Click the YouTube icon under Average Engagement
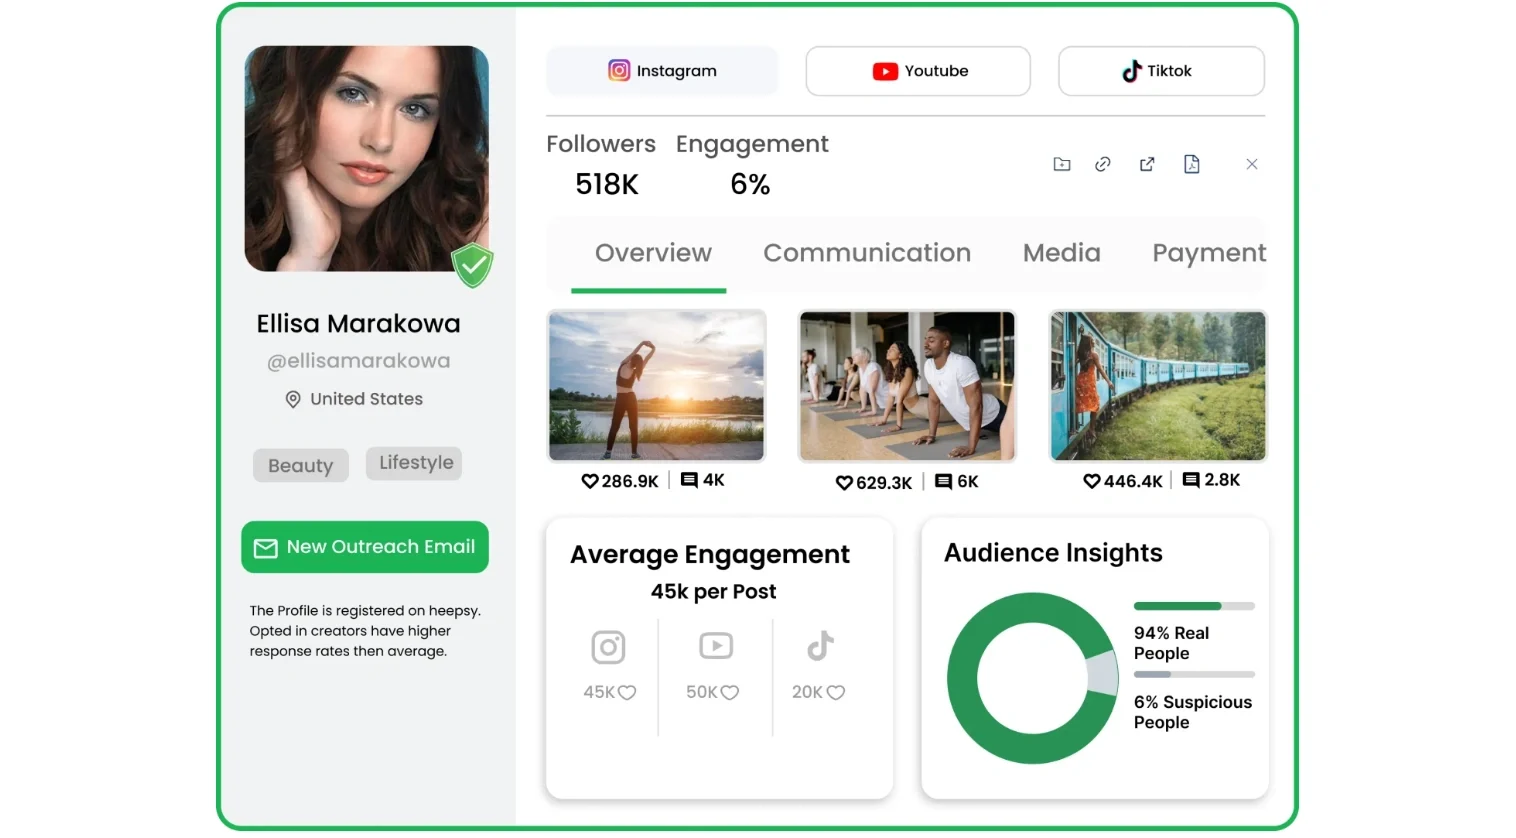 click(x=715, y=646)
